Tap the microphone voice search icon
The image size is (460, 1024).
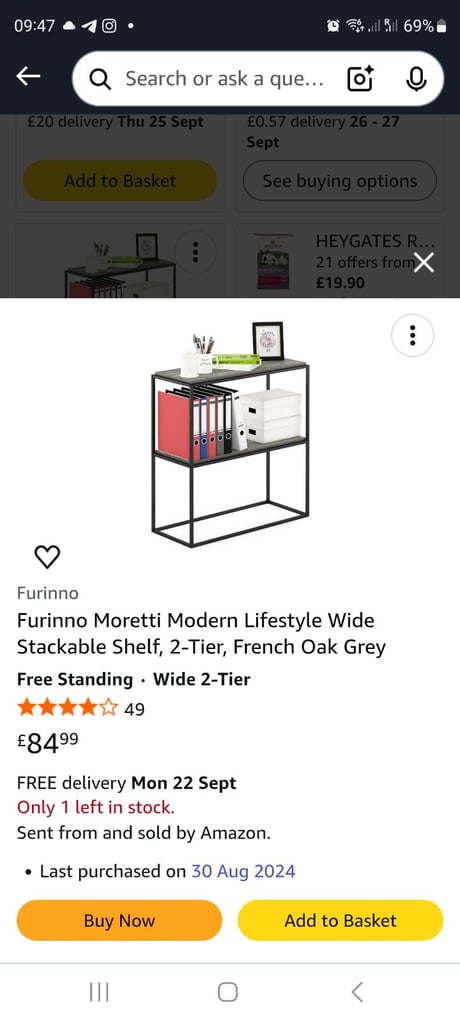[x=416, y=78]
